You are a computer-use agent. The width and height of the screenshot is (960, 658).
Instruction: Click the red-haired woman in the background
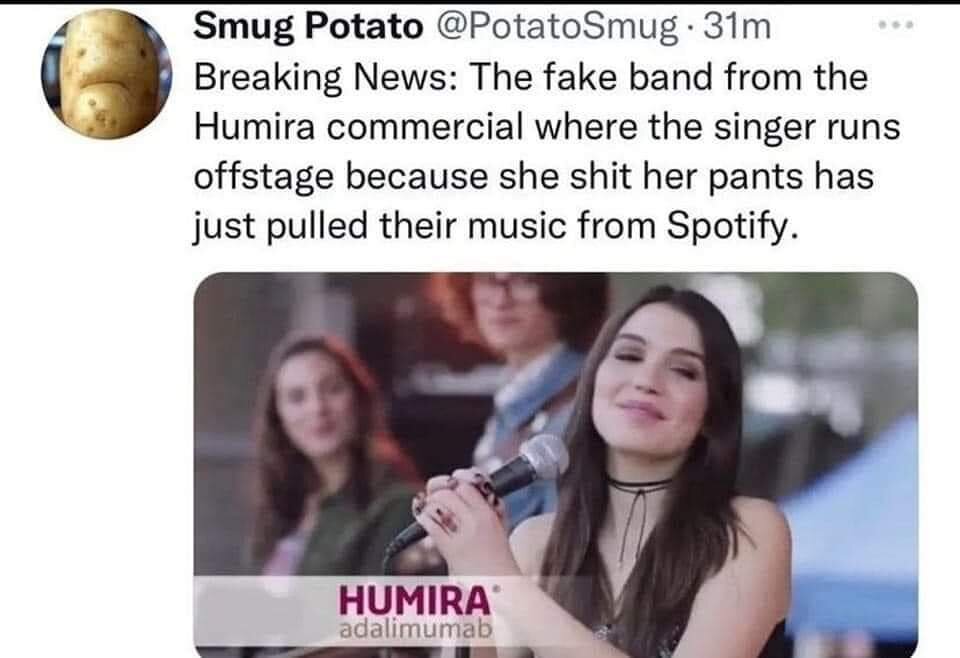pyautogui.click(x=324, y=453)
